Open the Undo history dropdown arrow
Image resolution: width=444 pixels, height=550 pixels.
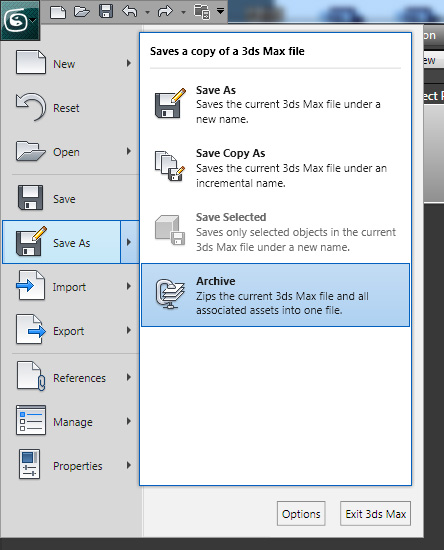coord(148,13)
